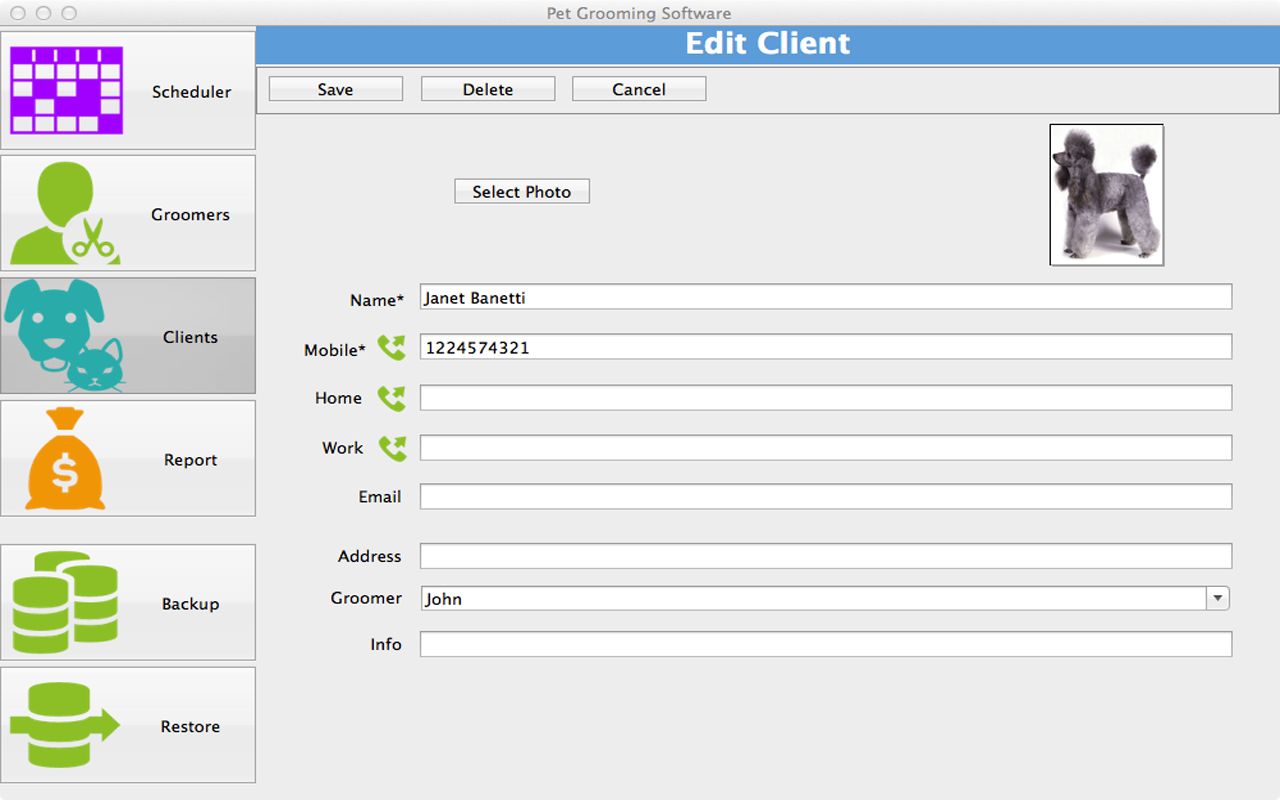Screen dimensions: 1280x800
Task: Select the Clients dog and cat icon
Action: (x=65, y=335)
